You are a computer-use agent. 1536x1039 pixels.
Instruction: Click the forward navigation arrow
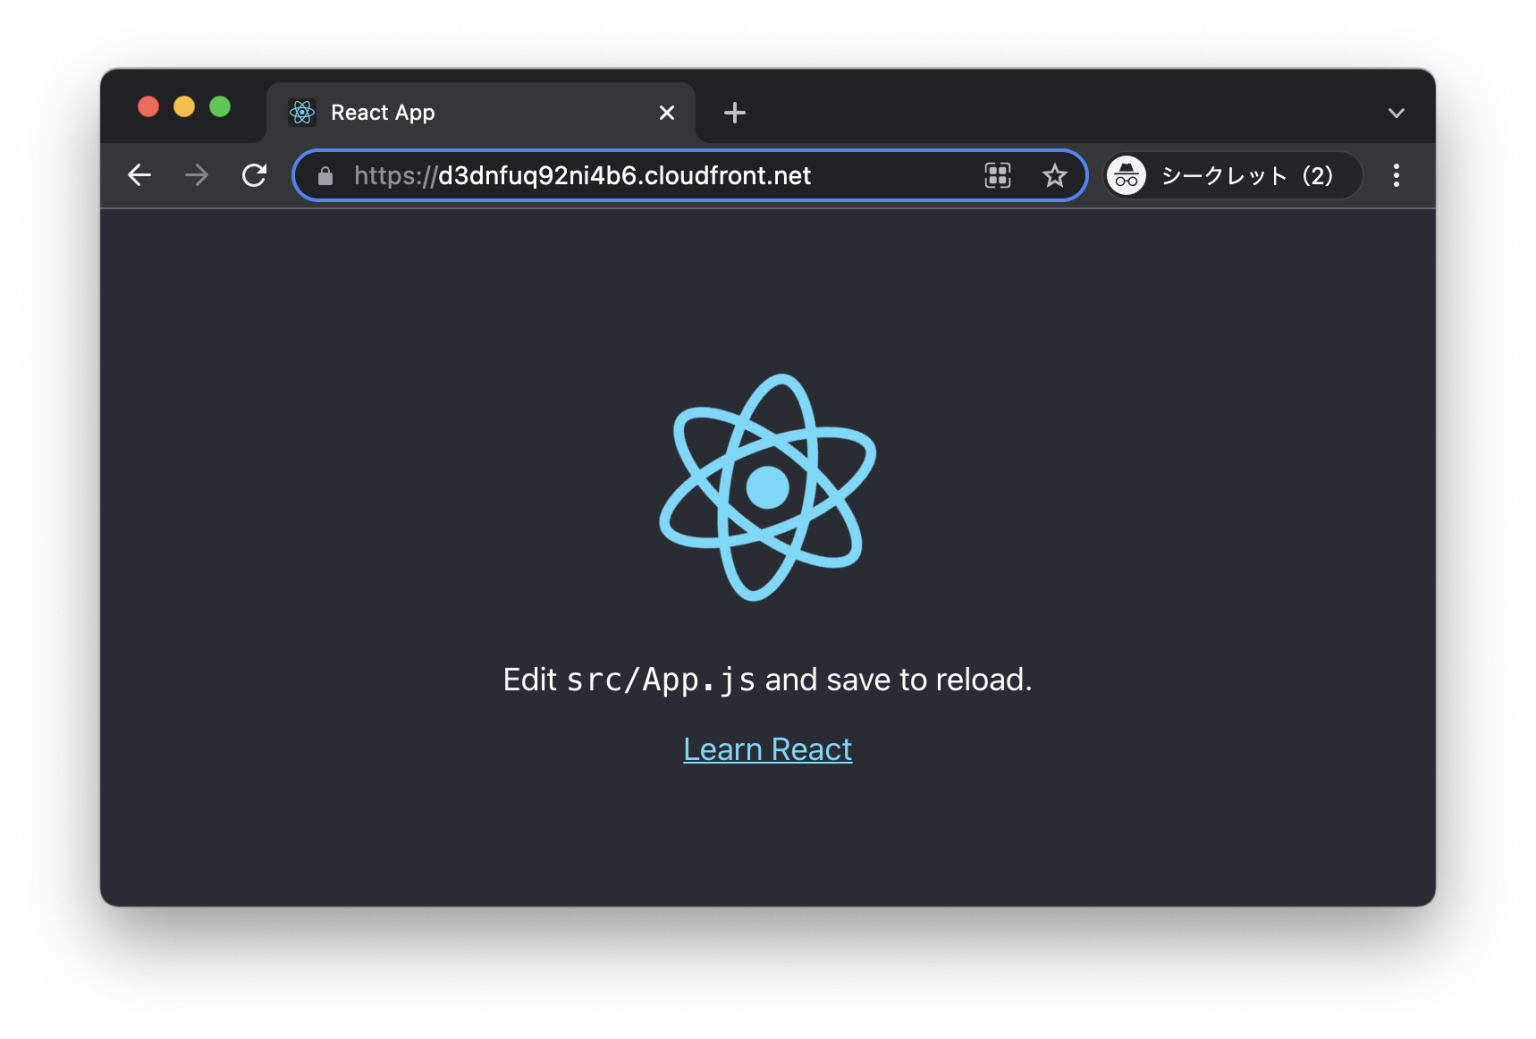pyautogui.click(x=196, y=175)
